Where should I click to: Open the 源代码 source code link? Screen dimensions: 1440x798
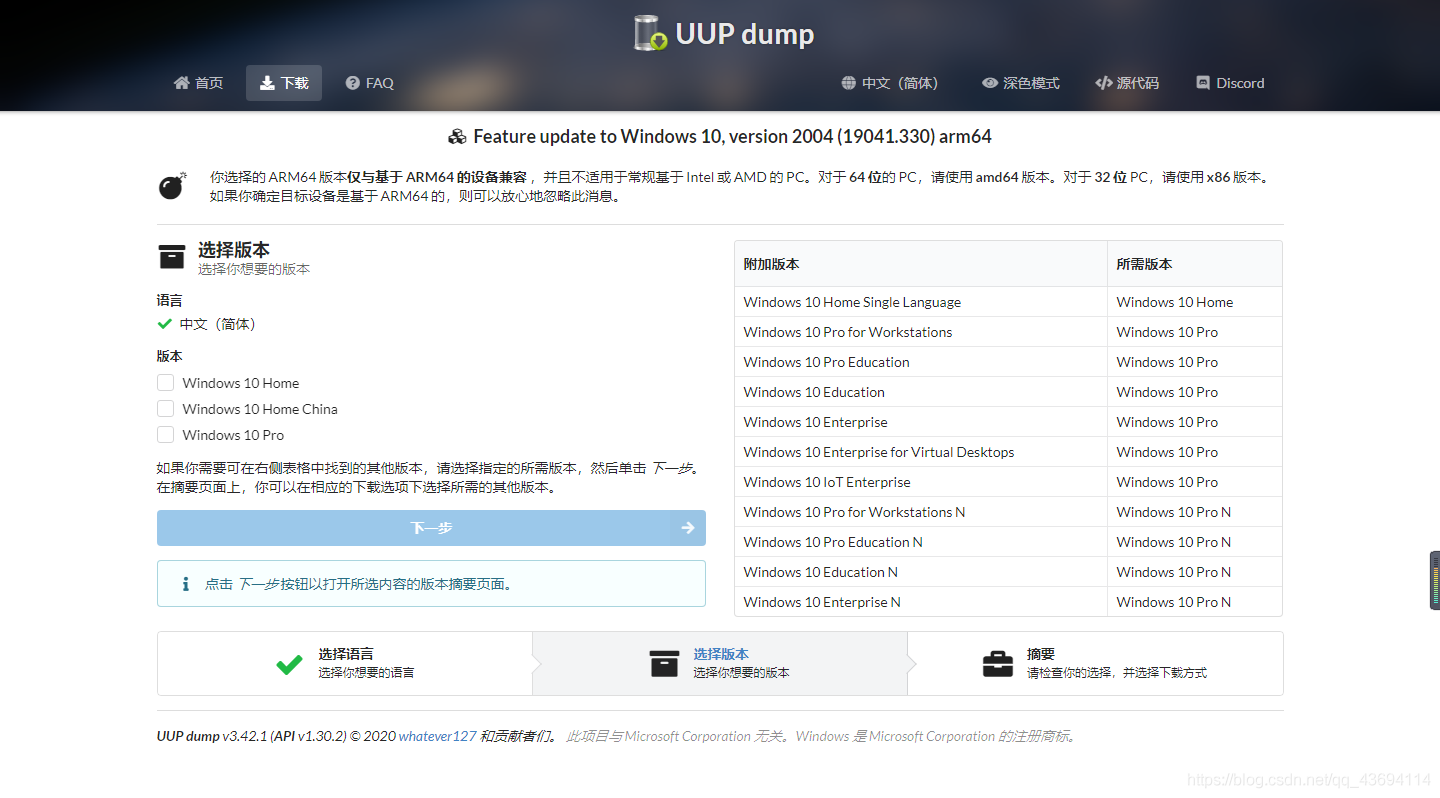pyautogui.click(x=1127, y=83)
